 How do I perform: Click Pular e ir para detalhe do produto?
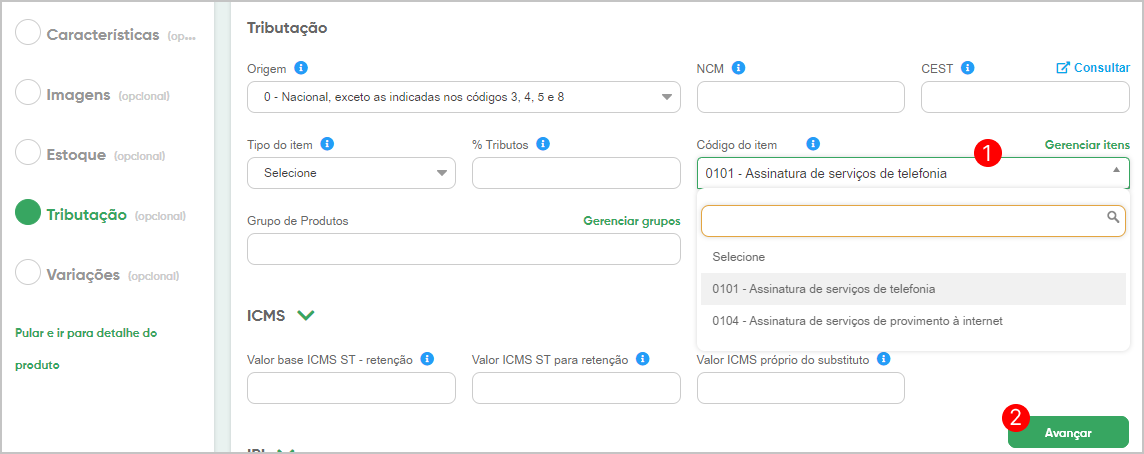(86, 349)
